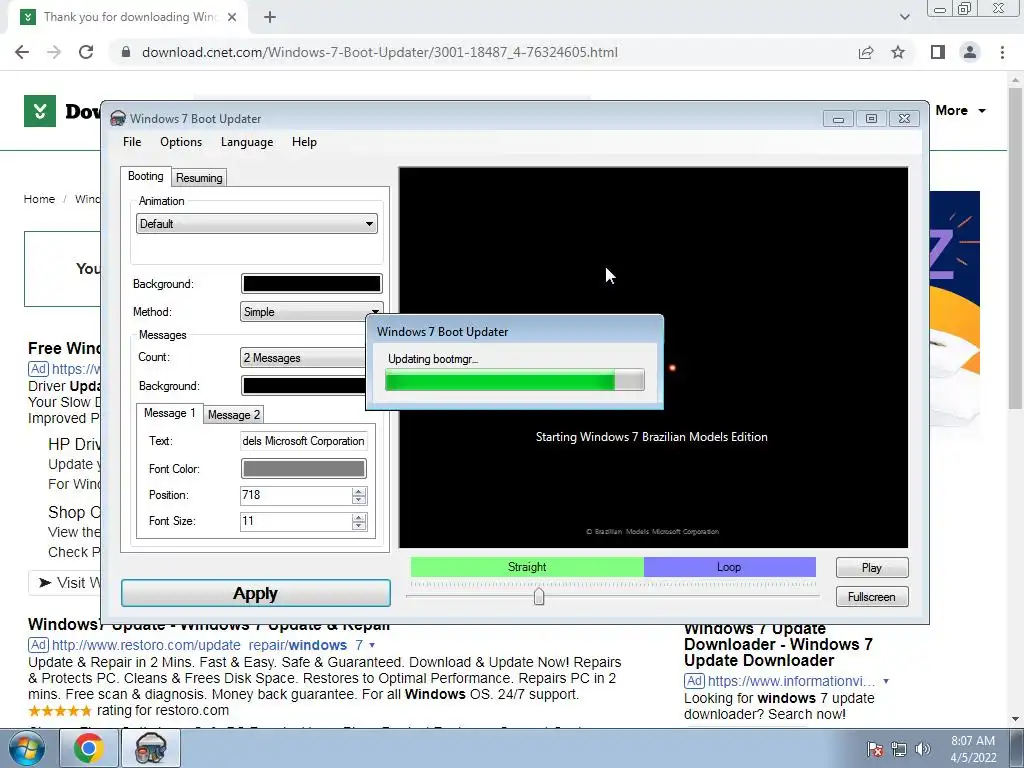Open the File menu
The height and width of the screenshot is (768, 1024).
click(132, 142)
